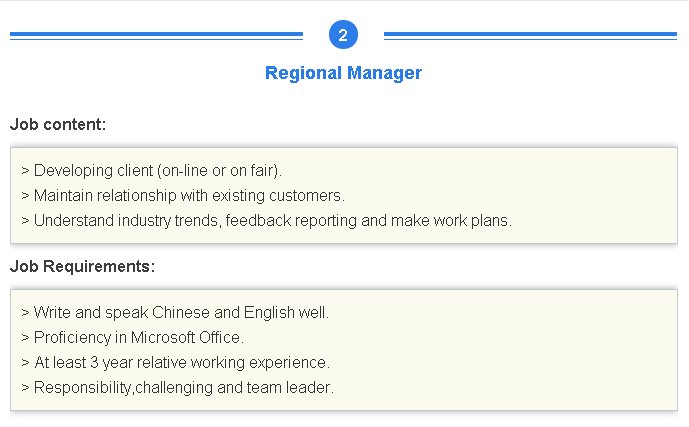Click the arrow bullet before Developing client
Screen dimensions: 689x427
25,171
